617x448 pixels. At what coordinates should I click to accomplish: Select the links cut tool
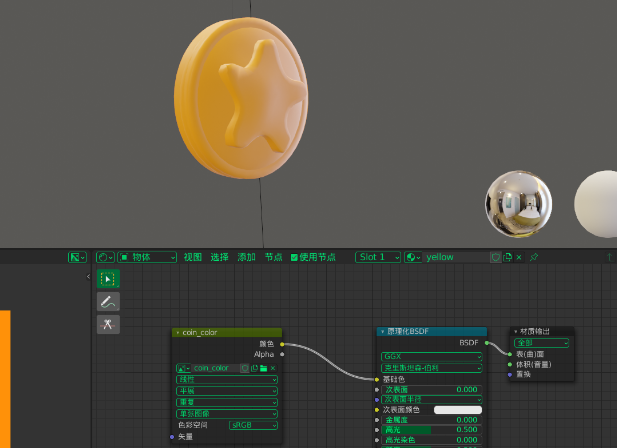click(108, 324)
